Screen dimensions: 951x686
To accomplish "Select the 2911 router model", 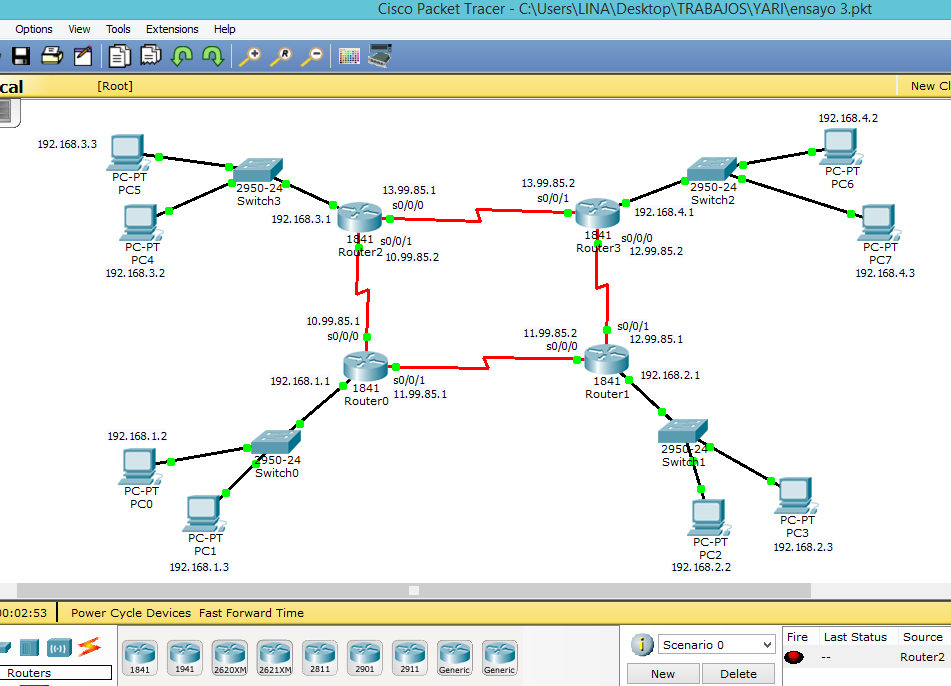I will (409, 657).
